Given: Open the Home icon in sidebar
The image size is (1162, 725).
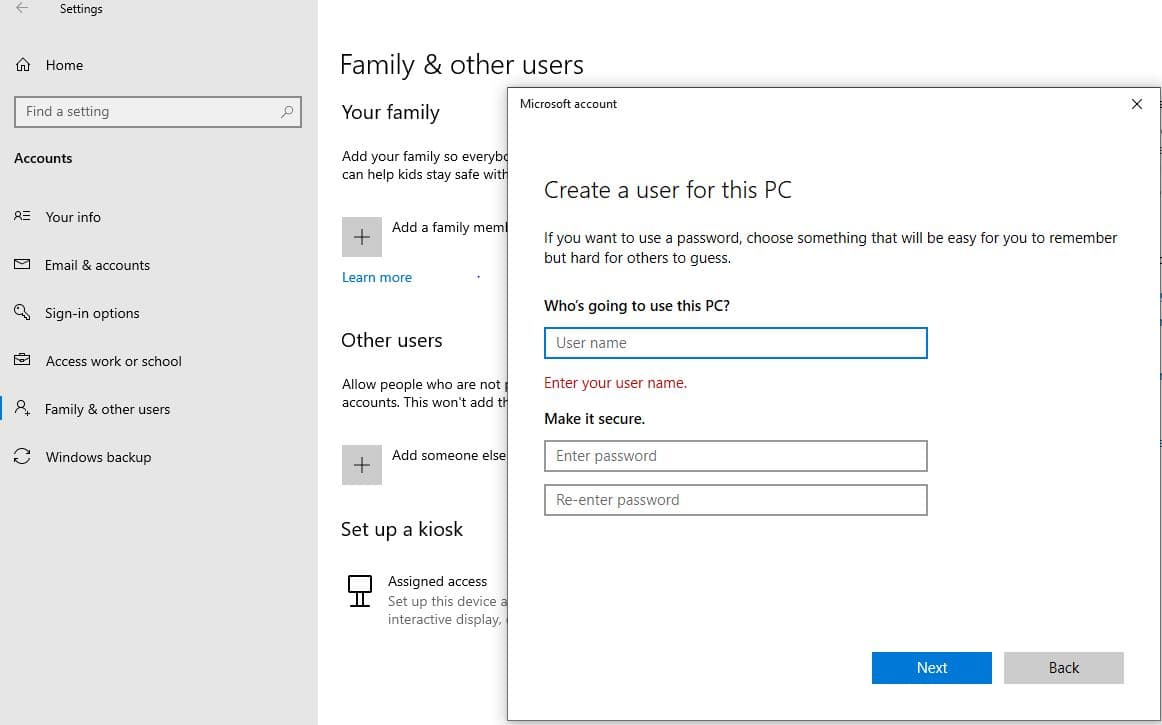Looking at the screenshot, I should coord(23,65).
